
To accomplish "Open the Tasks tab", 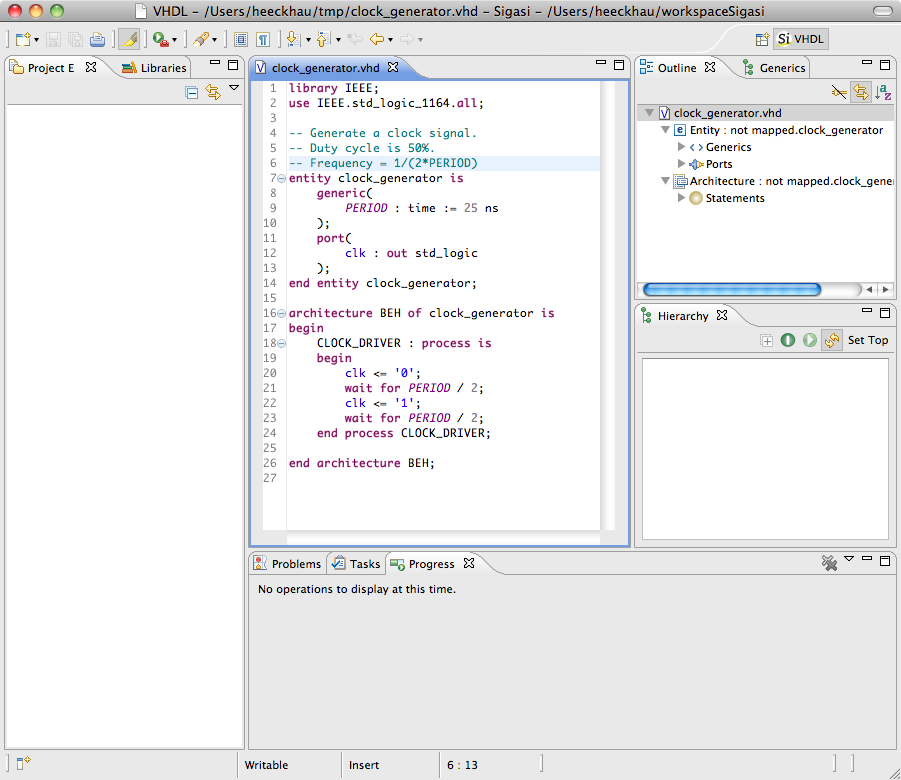I will [357, 564].
